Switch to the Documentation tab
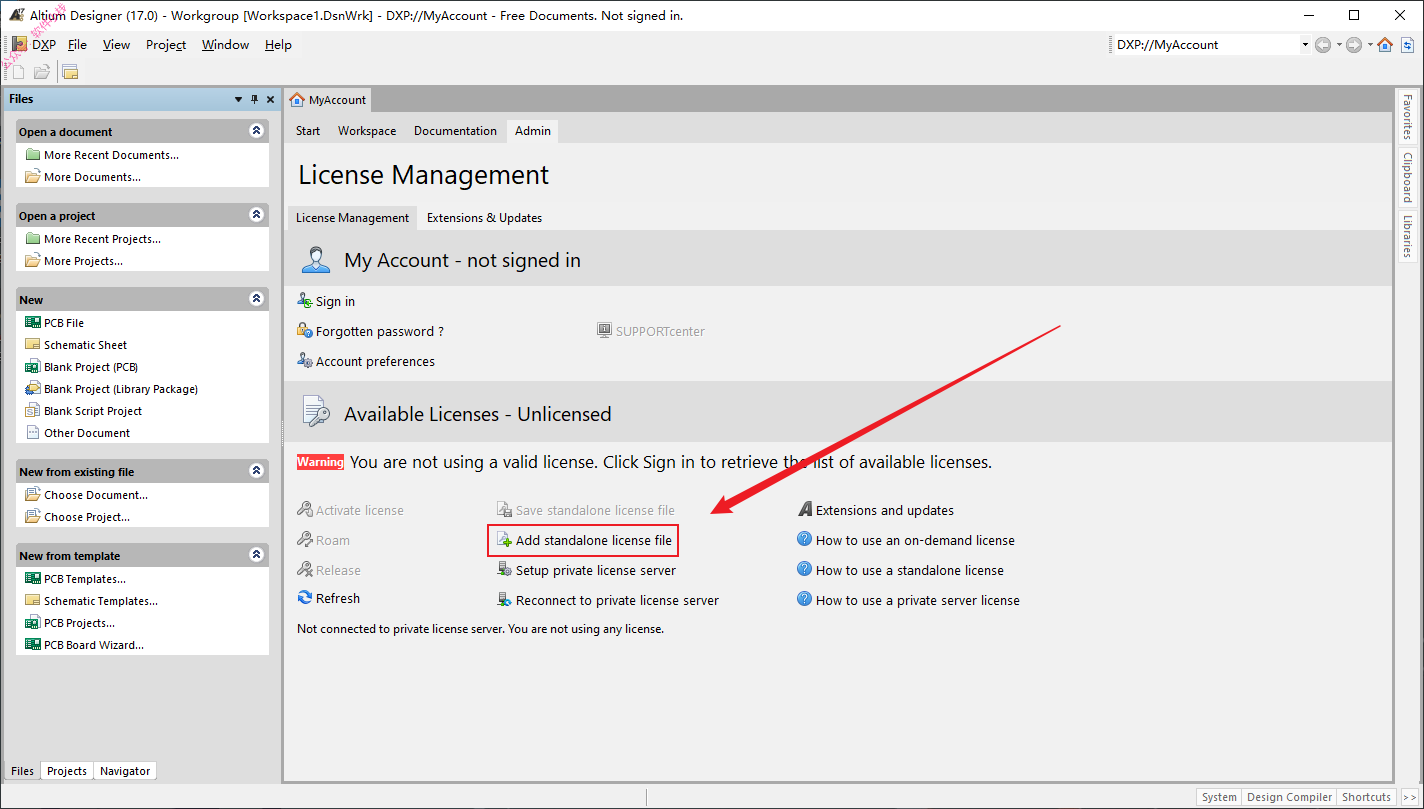1424x809 pixels. (x=455, y=131)
